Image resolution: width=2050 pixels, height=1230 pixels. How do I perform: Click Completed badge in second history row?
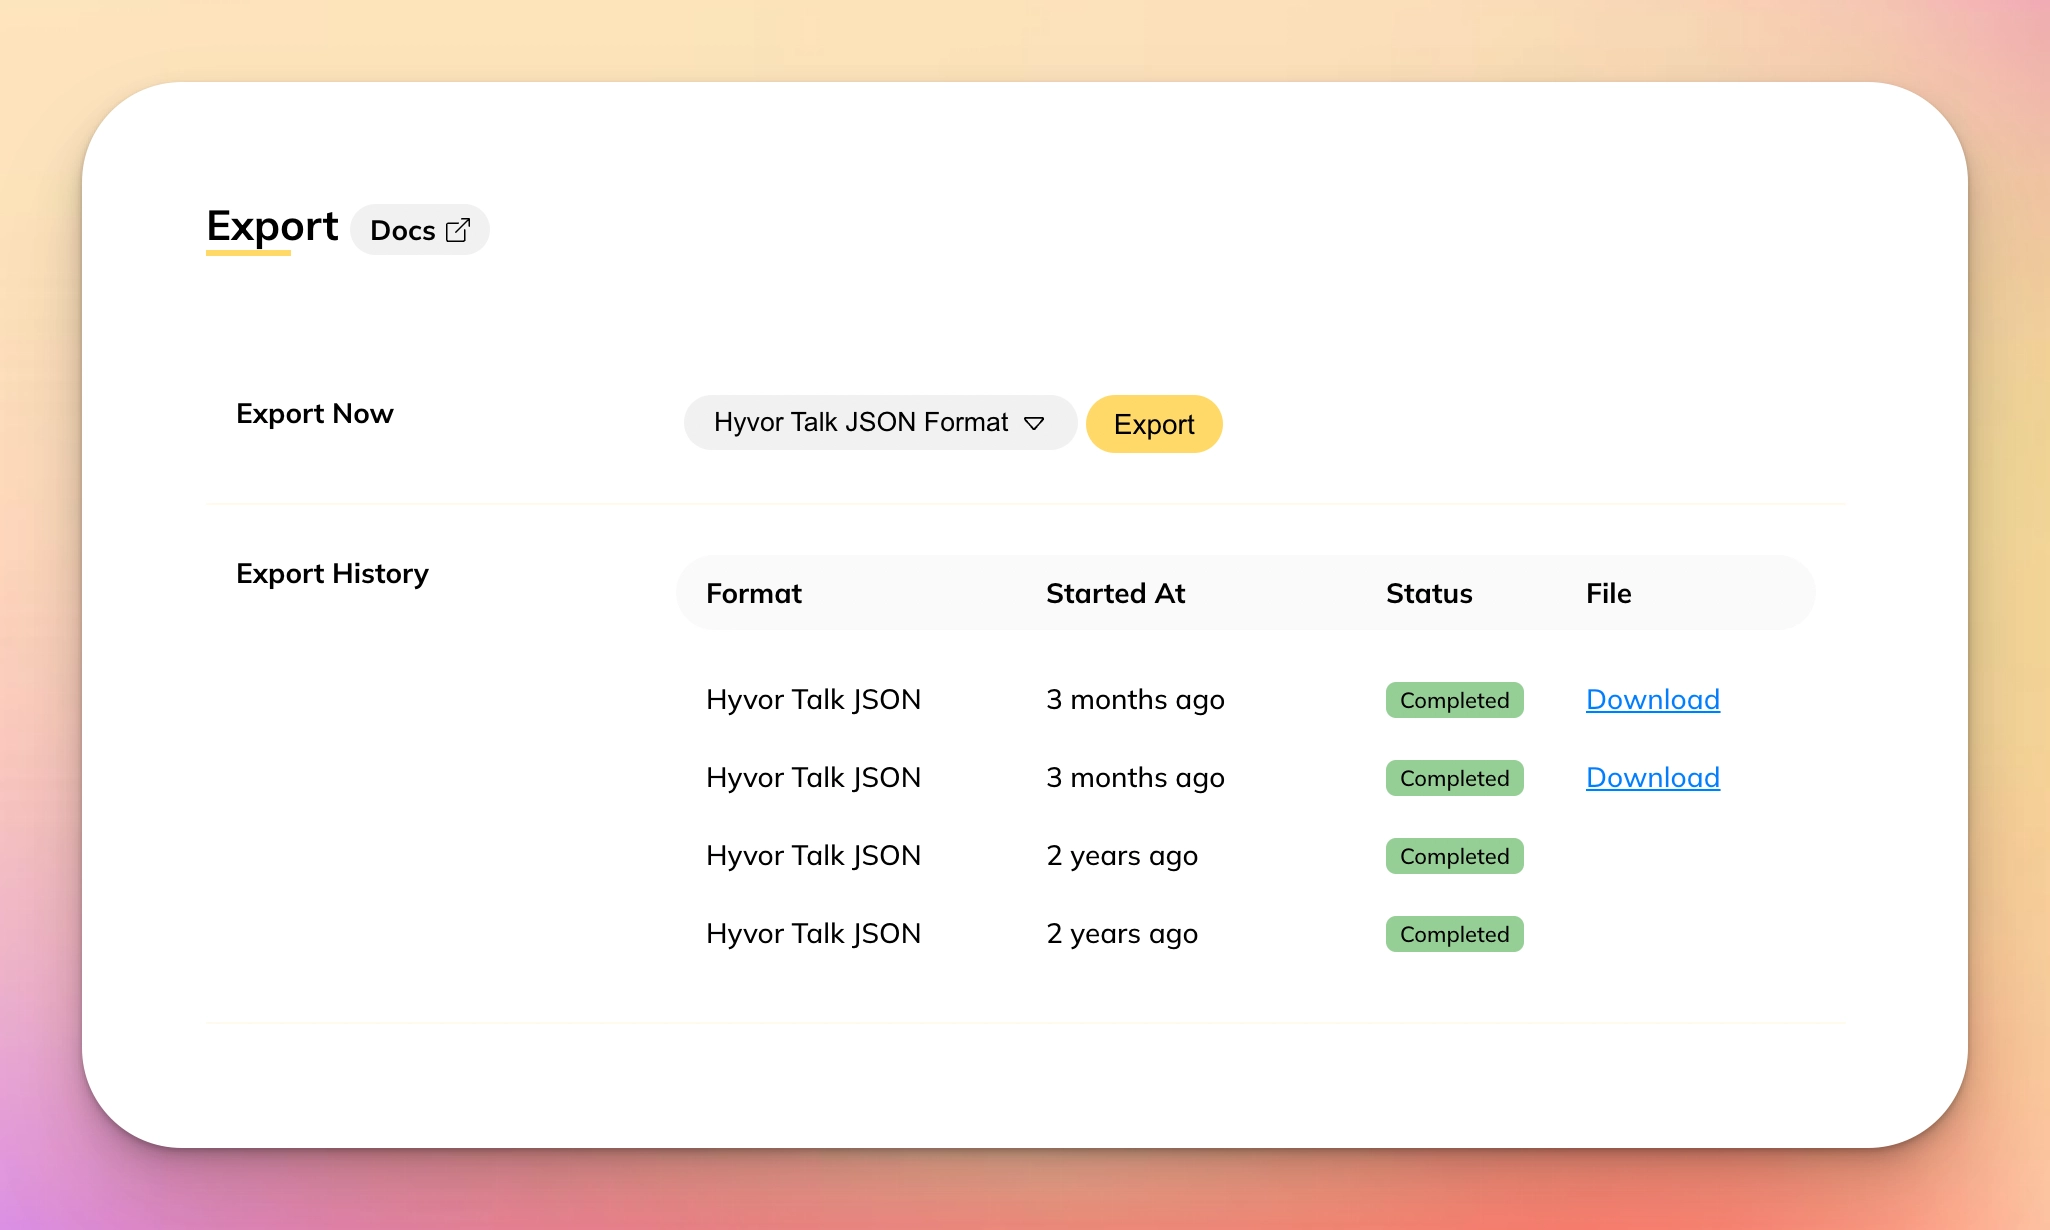(x=1455, y=778)
